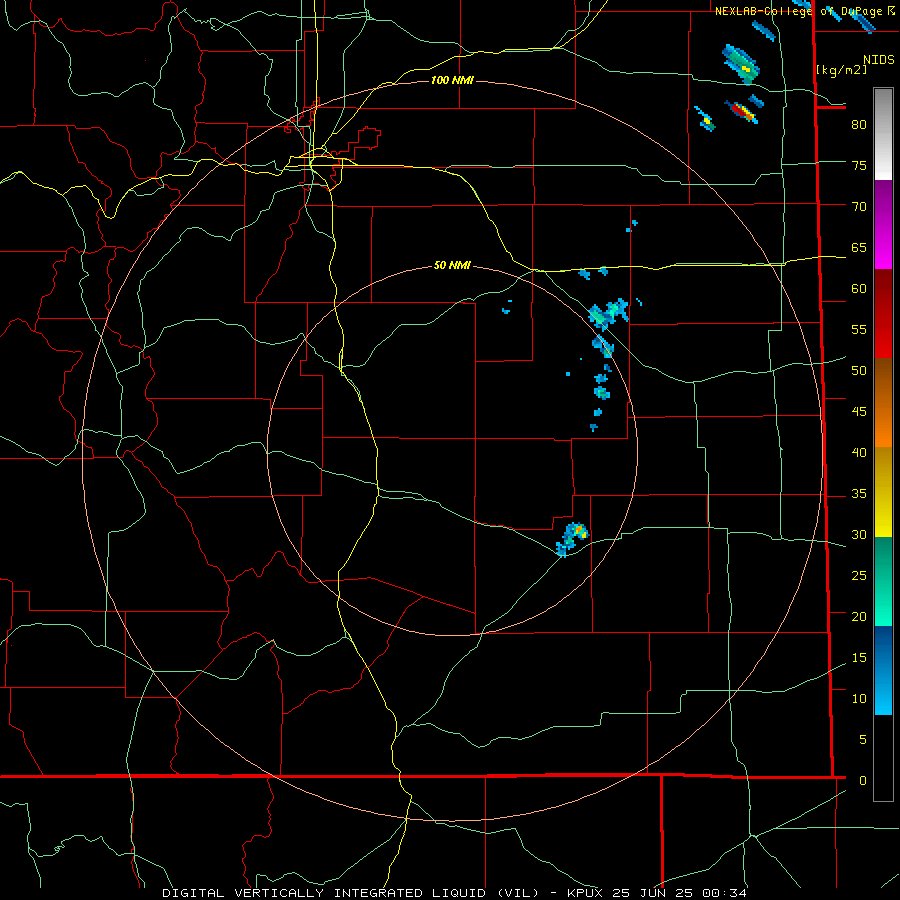900x900 pixels.
Task: Pick the red segment of the color scale
Action: click(x=883, y=314)
